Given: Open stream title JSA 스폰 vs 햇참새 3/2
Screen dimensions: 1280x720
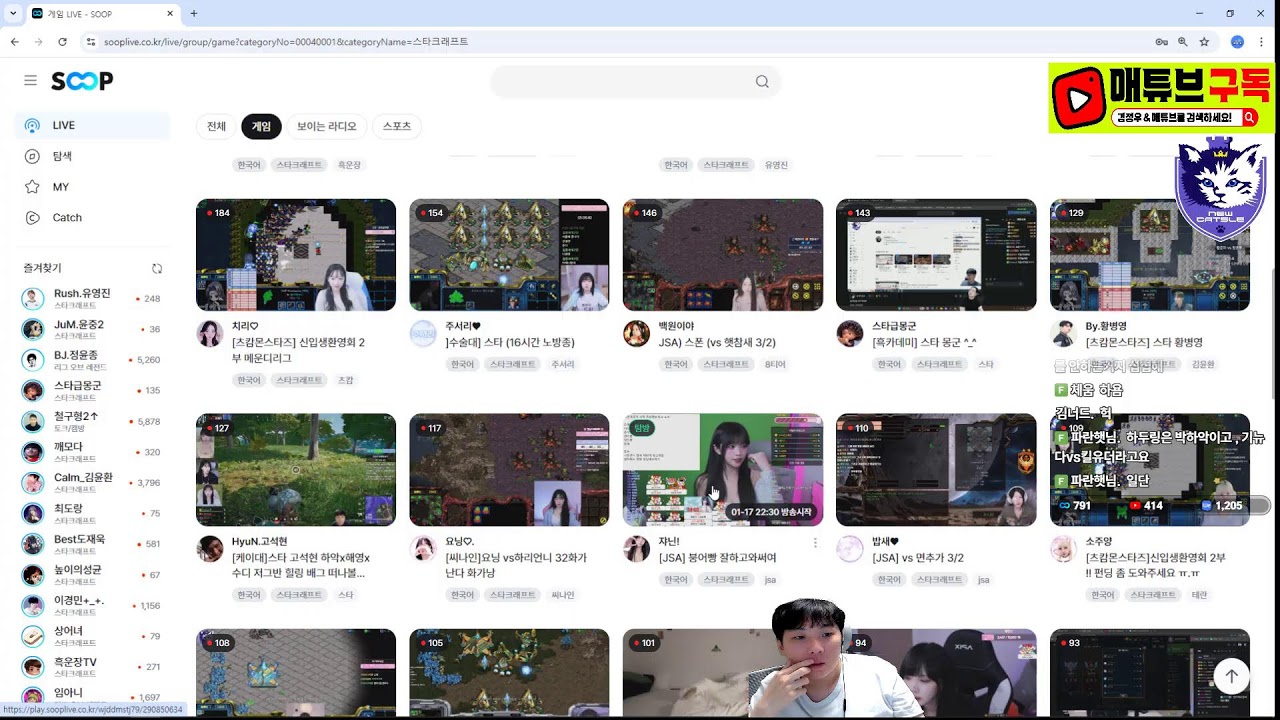Looking at the screenshot, I should 717,342.
